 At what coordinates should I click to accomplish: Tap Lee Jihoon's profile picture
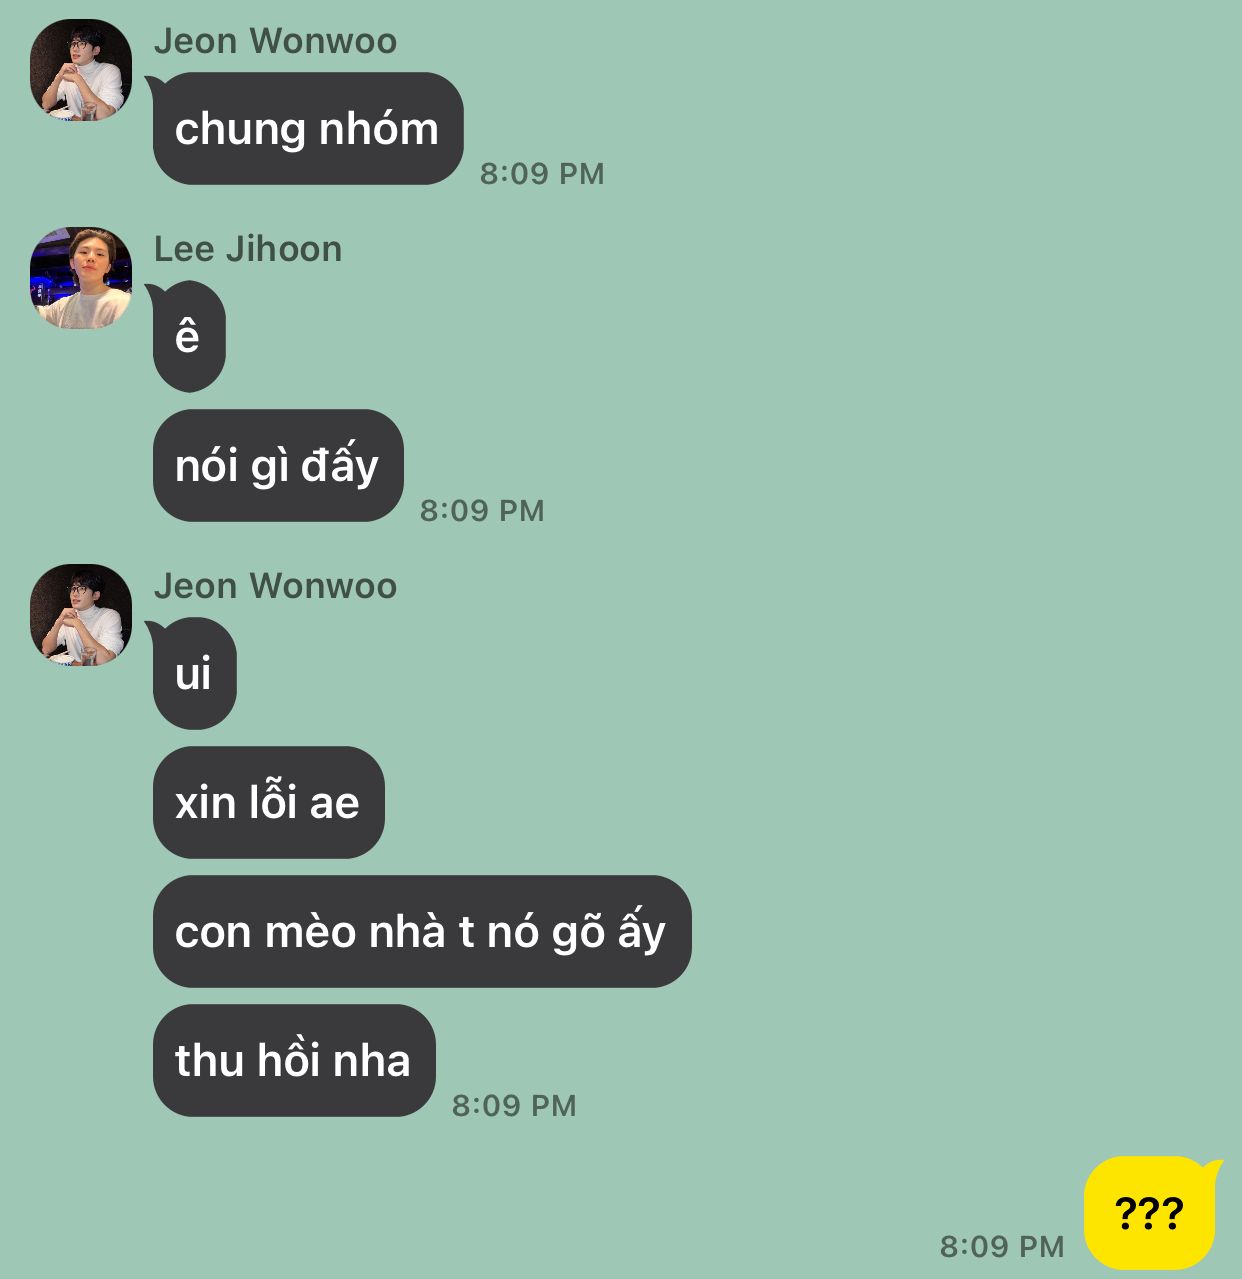coord(81,278)
